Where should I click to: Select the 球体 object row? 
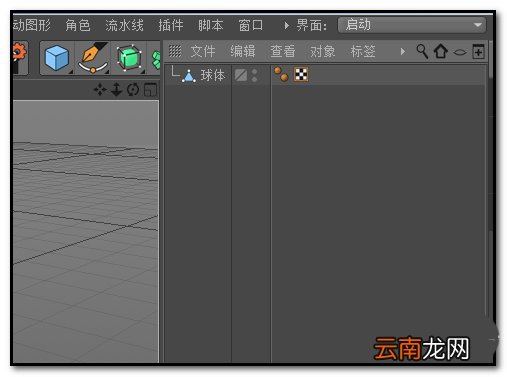click(x=325, y=75)
